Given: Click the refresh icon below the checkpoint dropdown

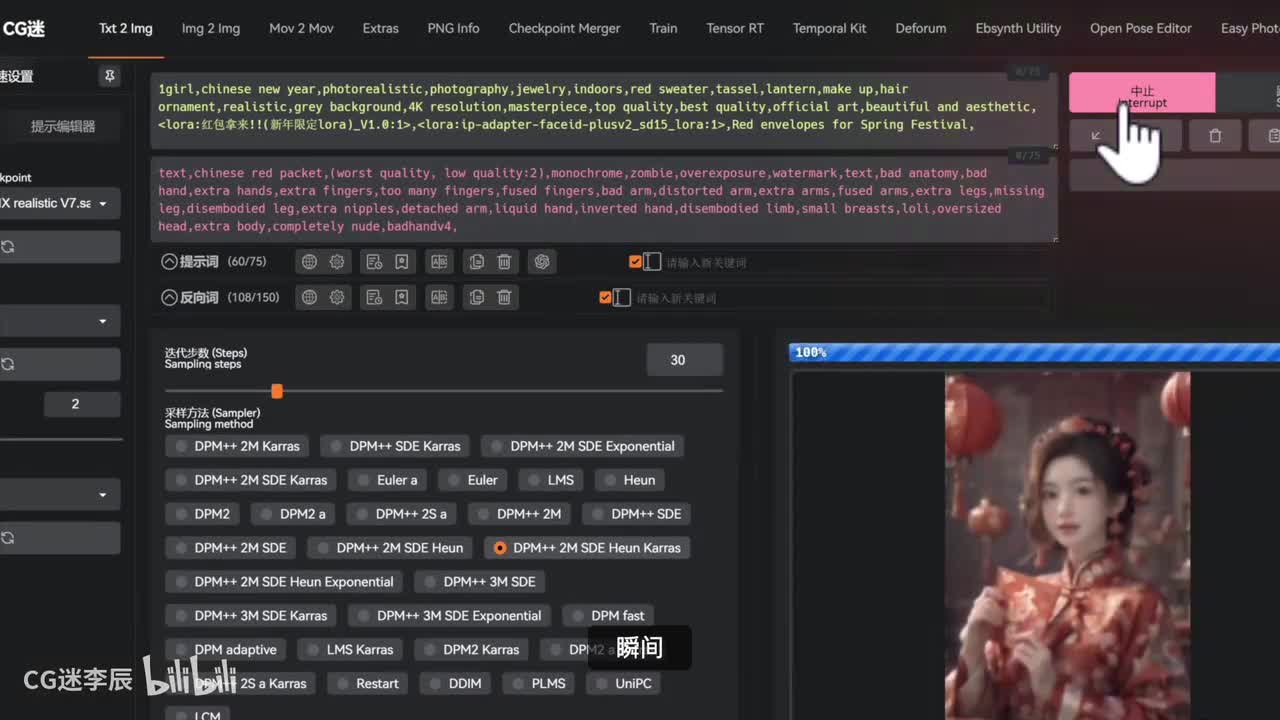Looking at the screenshot, I should (x=8, y=246).
